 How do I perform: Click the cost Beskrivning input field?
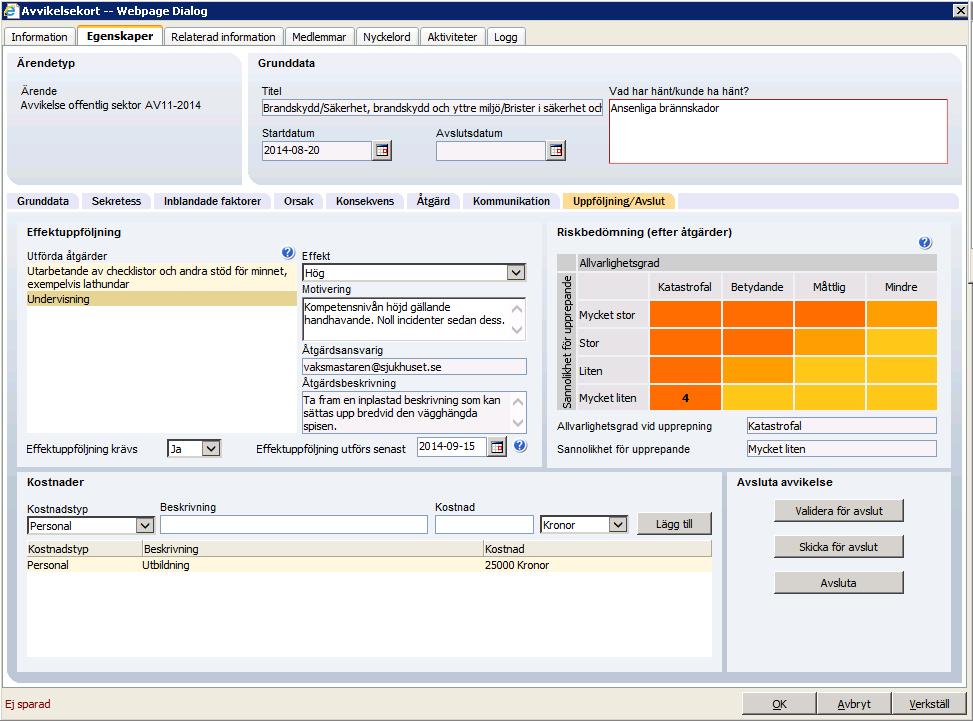pyautogui.click(x=294, y=525)
